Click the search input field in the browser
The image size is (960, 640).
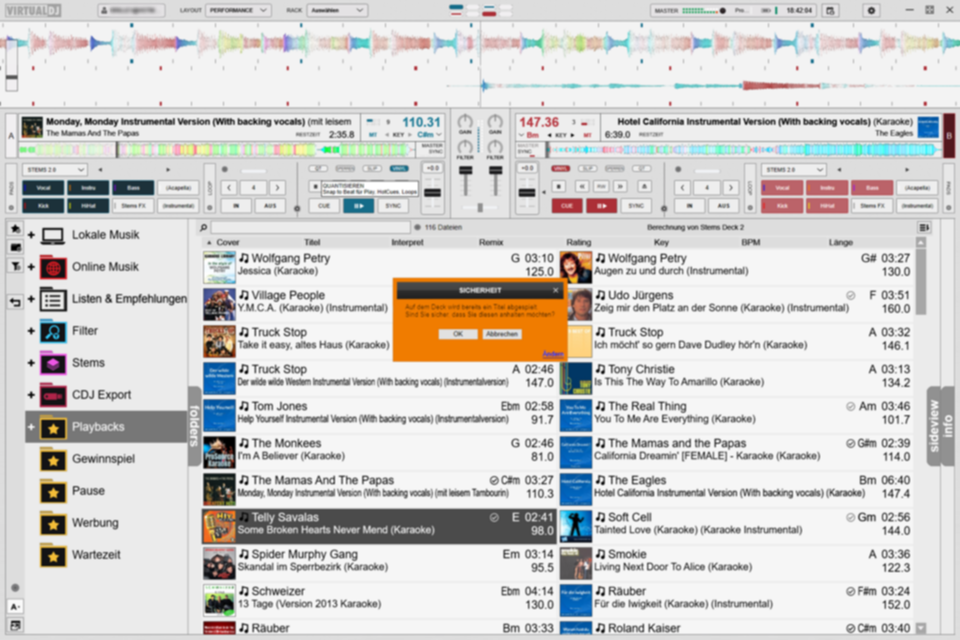point(310,227)
